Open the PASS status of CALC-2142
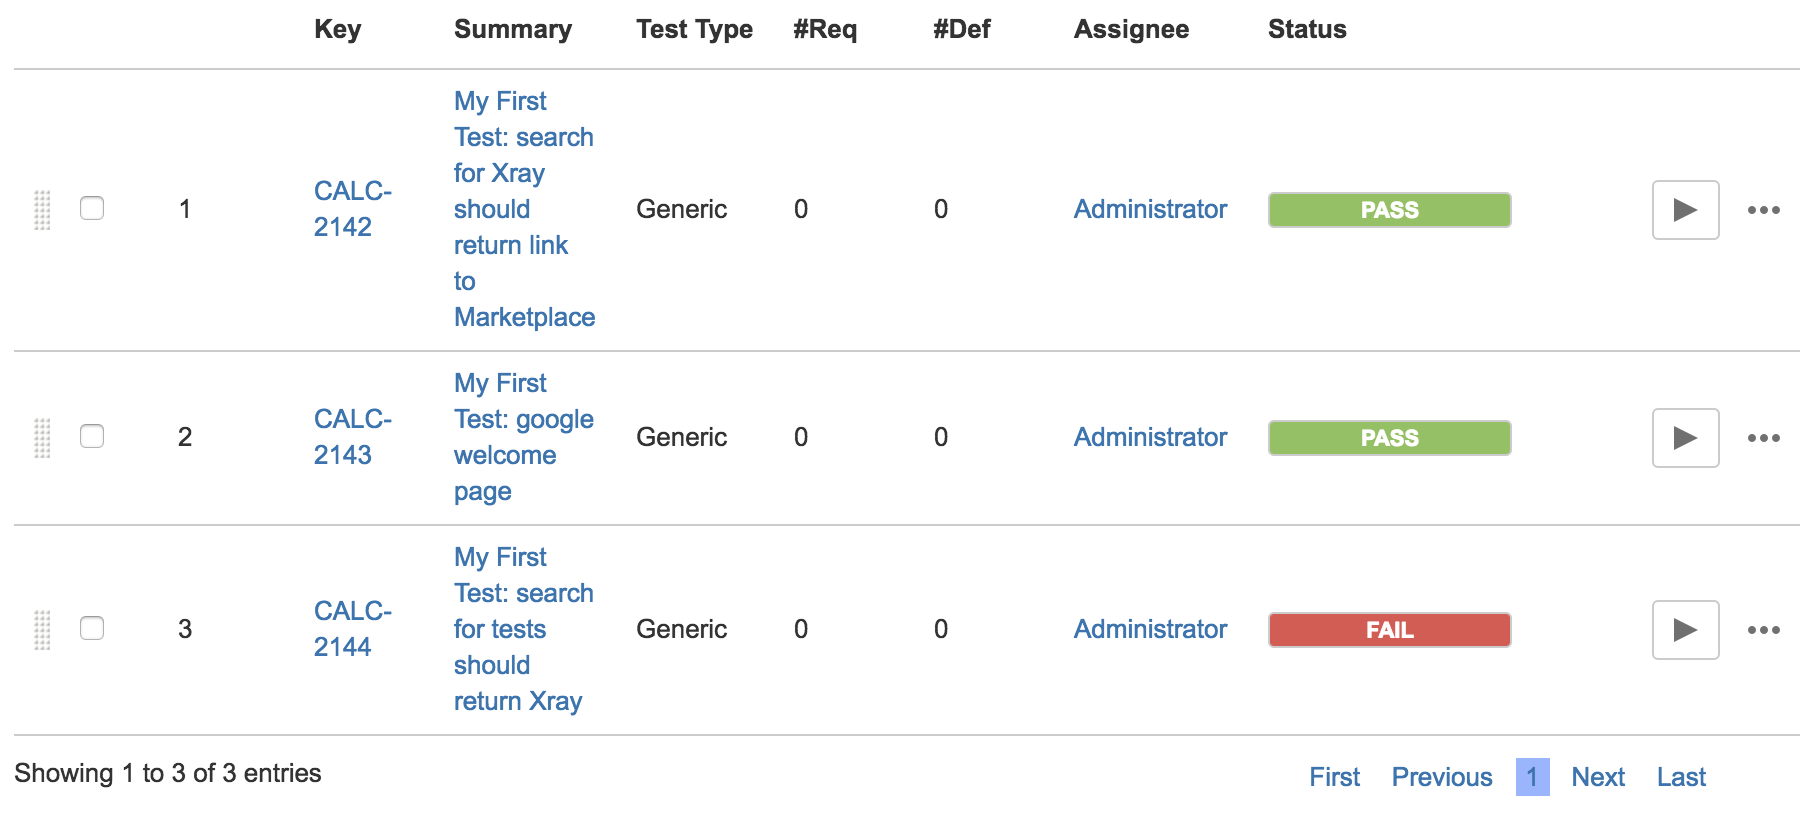Image resolution: width=1818 pixels, height=814 pixels. [1389, 210]
